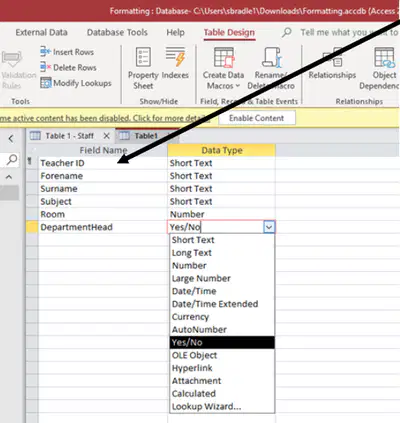Choose Short Text from the dropdown list
Viewport: 400px width, 423px height.
tap(222, 240)
